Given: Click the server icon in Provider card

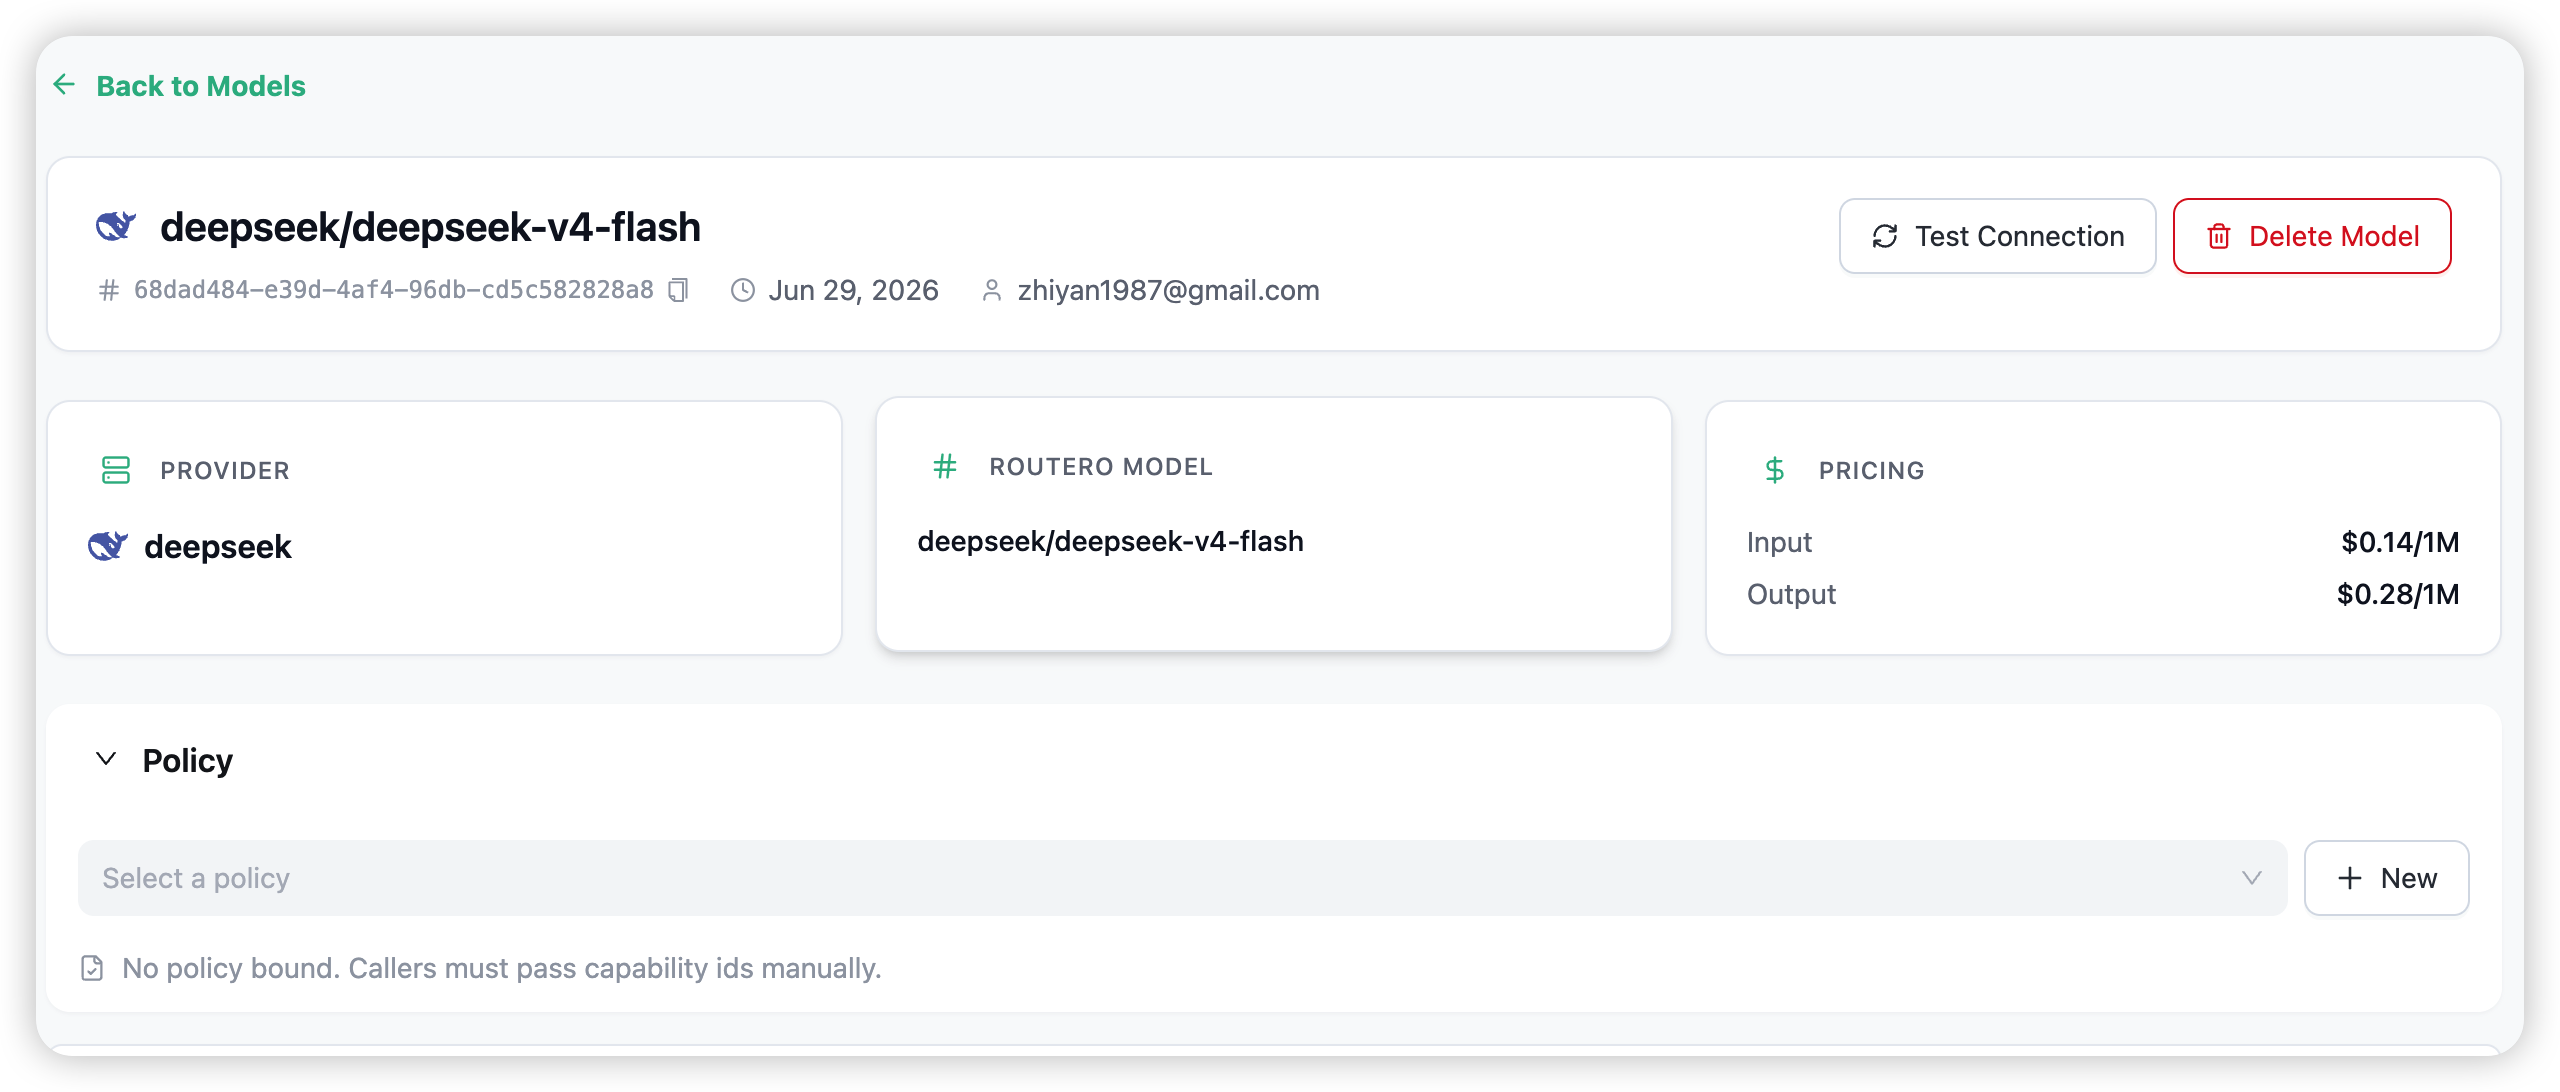Looking at the screenshot, I should (x=116, y=470).
